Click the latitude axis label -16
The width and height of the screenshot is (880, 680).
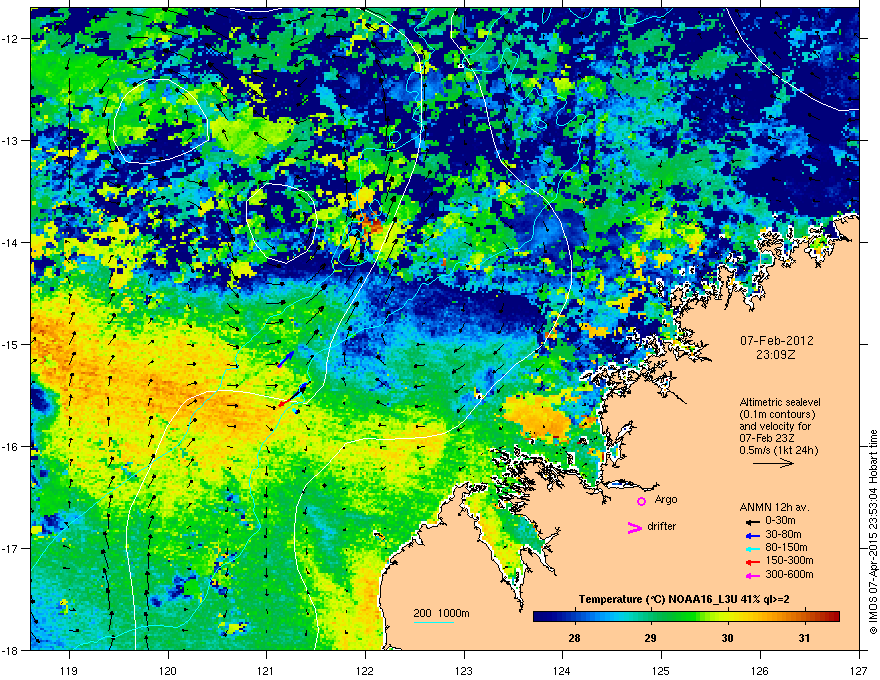pos(10,447)
